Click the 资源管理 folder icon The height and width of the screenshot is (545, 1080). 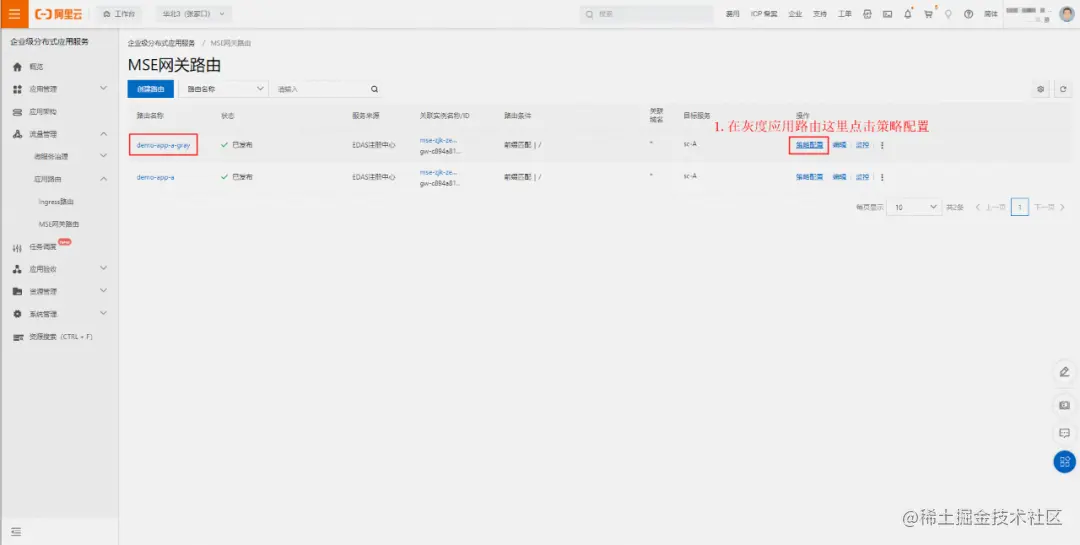[x=17, y=291]
